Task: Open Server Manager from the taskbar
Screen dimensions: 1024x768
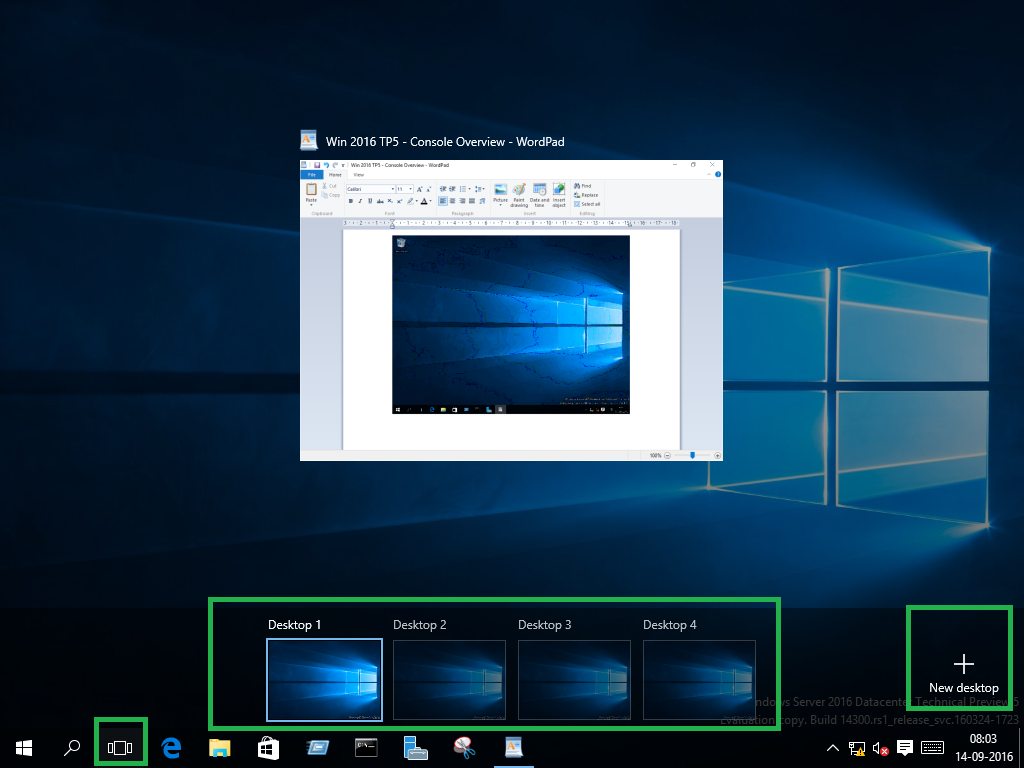Action: pyautogui.click(x=415, y=748)
